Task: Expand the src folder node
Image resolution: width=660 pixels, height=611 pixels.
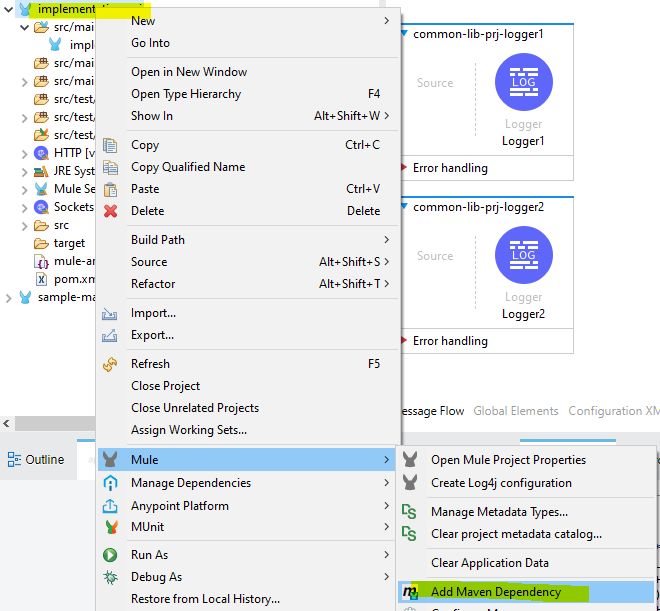Action: tap(24, 226)
